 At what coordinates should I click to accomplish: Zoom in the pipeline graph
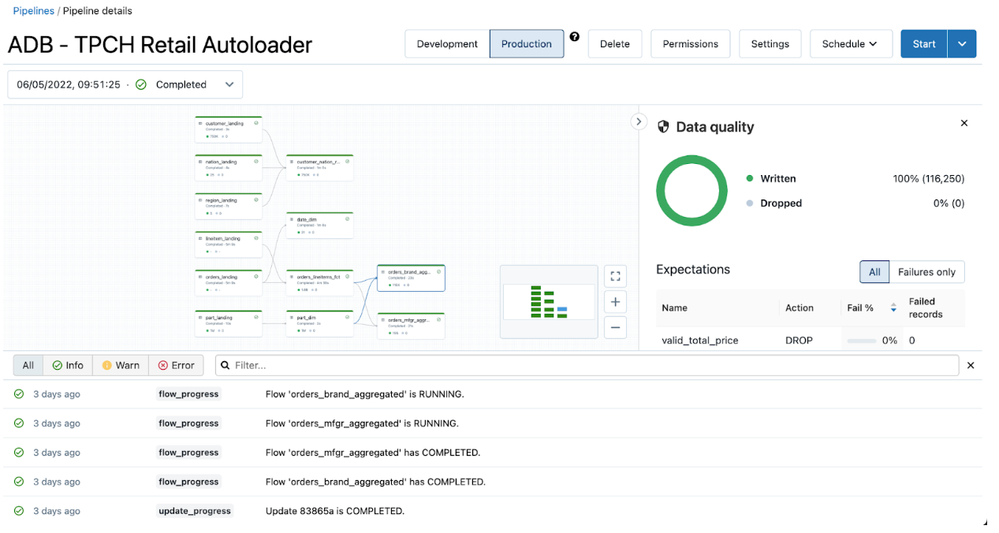(x=615, y=302)
